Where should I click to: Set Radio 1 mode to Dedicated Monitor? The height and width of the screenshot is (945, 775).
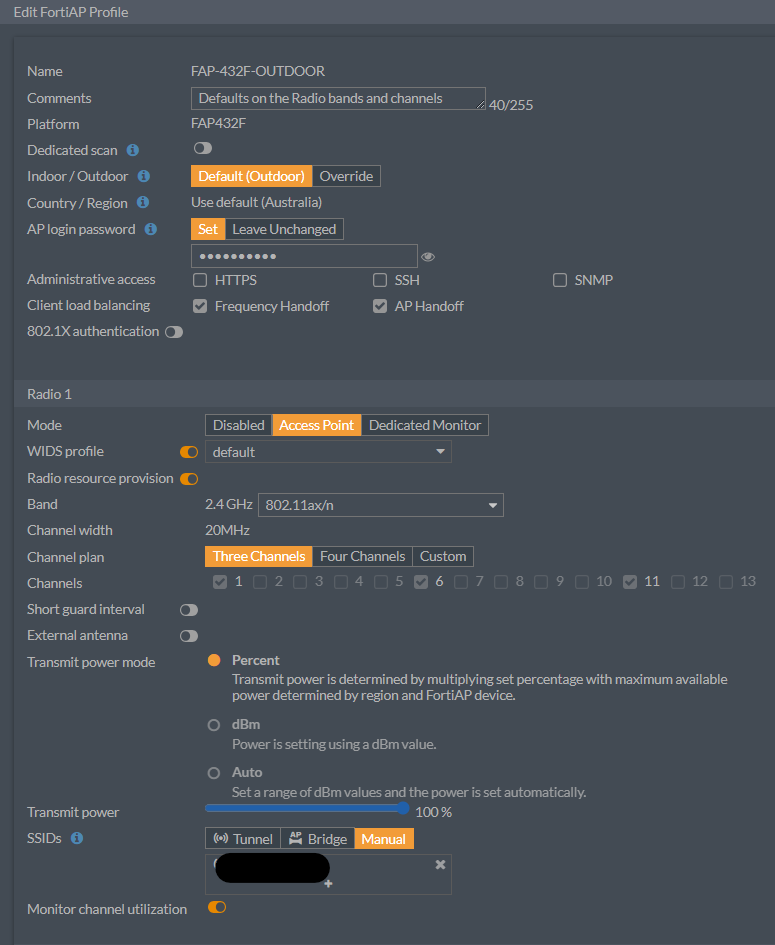pyautogui.click(x=425, y=425)
